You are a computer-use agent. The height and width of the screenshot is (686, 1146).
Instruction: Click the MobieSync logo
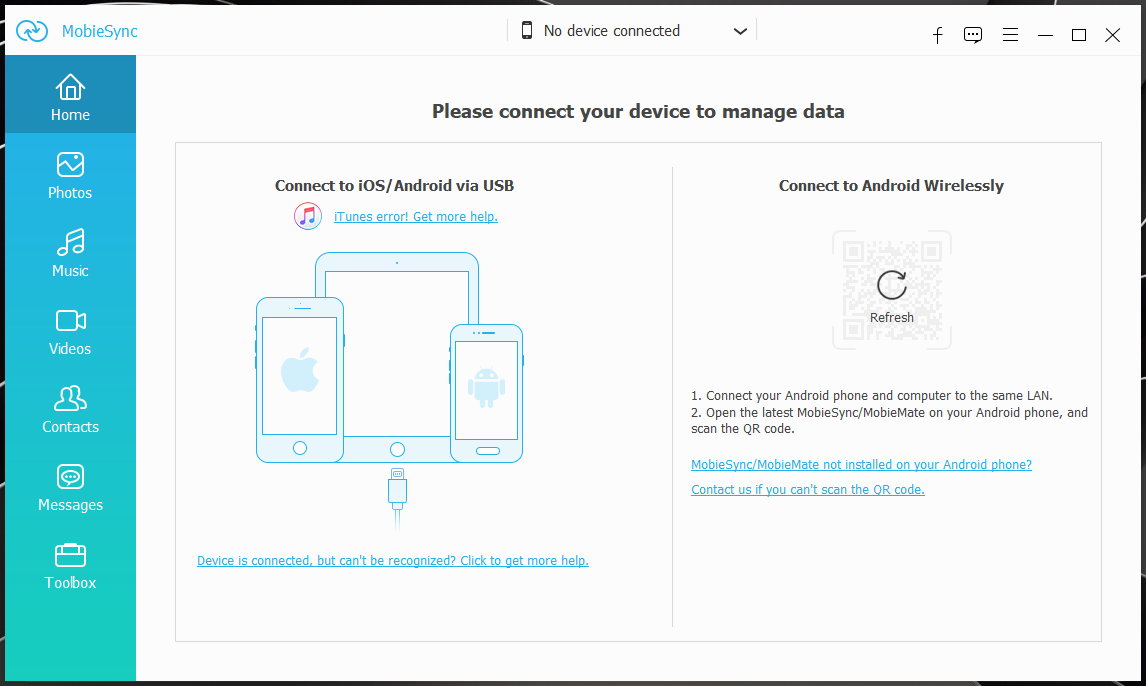32,31
